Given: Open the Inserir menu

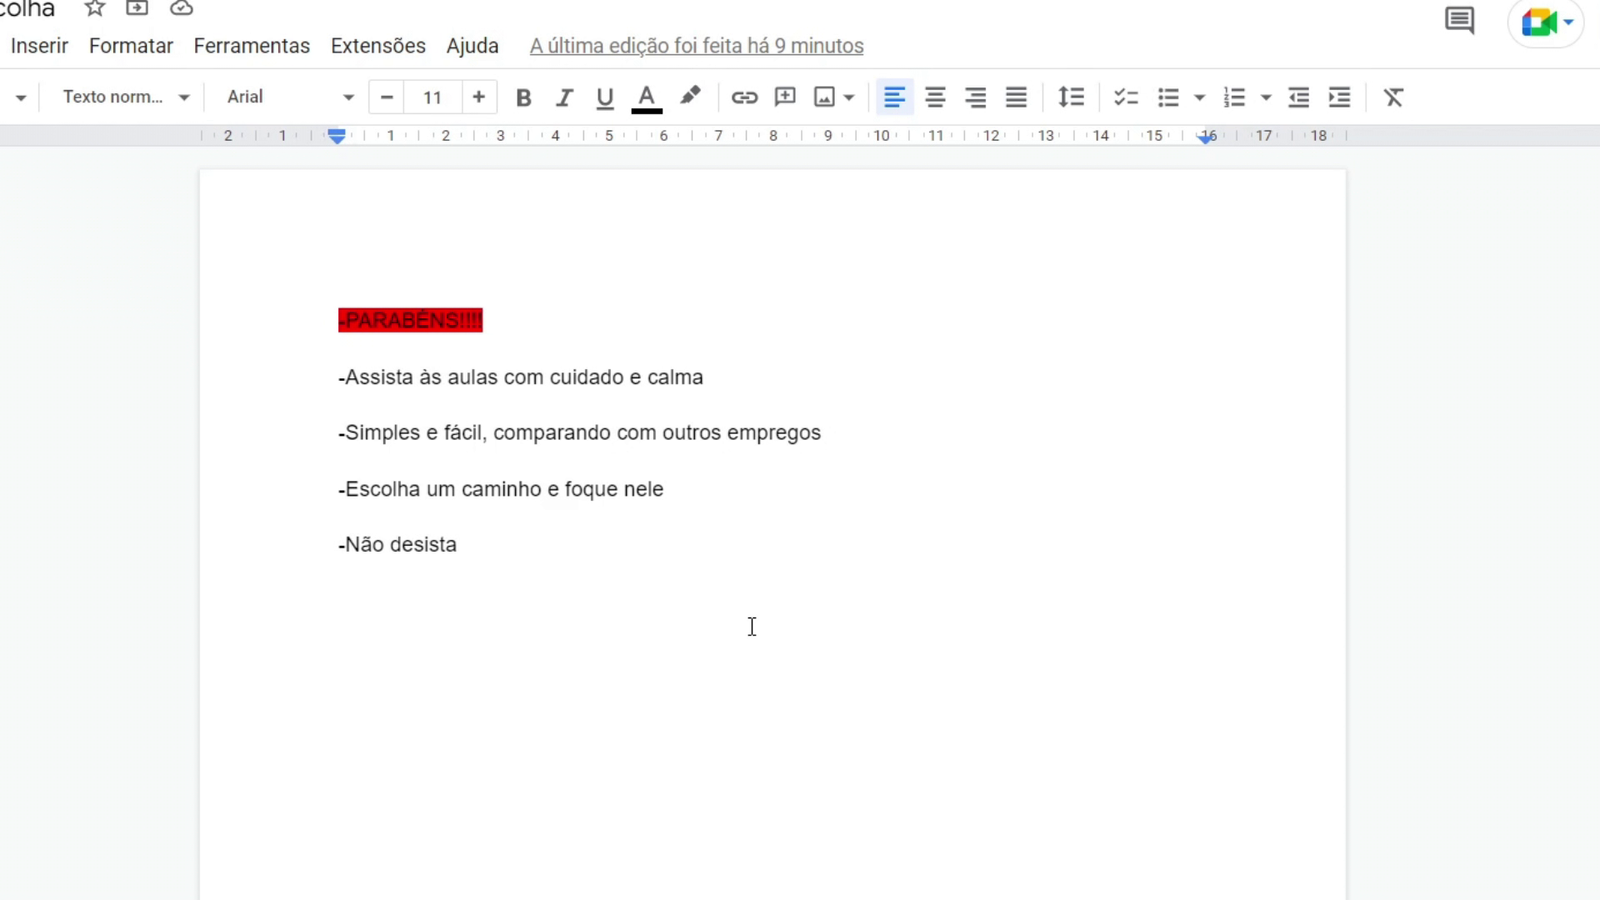Looking at the screenshot, I should tap(39, 46).
